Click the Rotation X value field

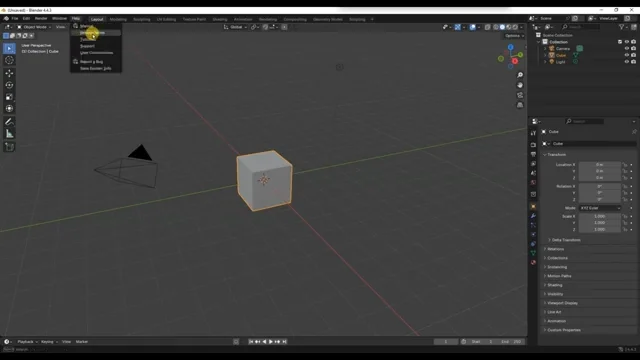(x=600, y=187)
